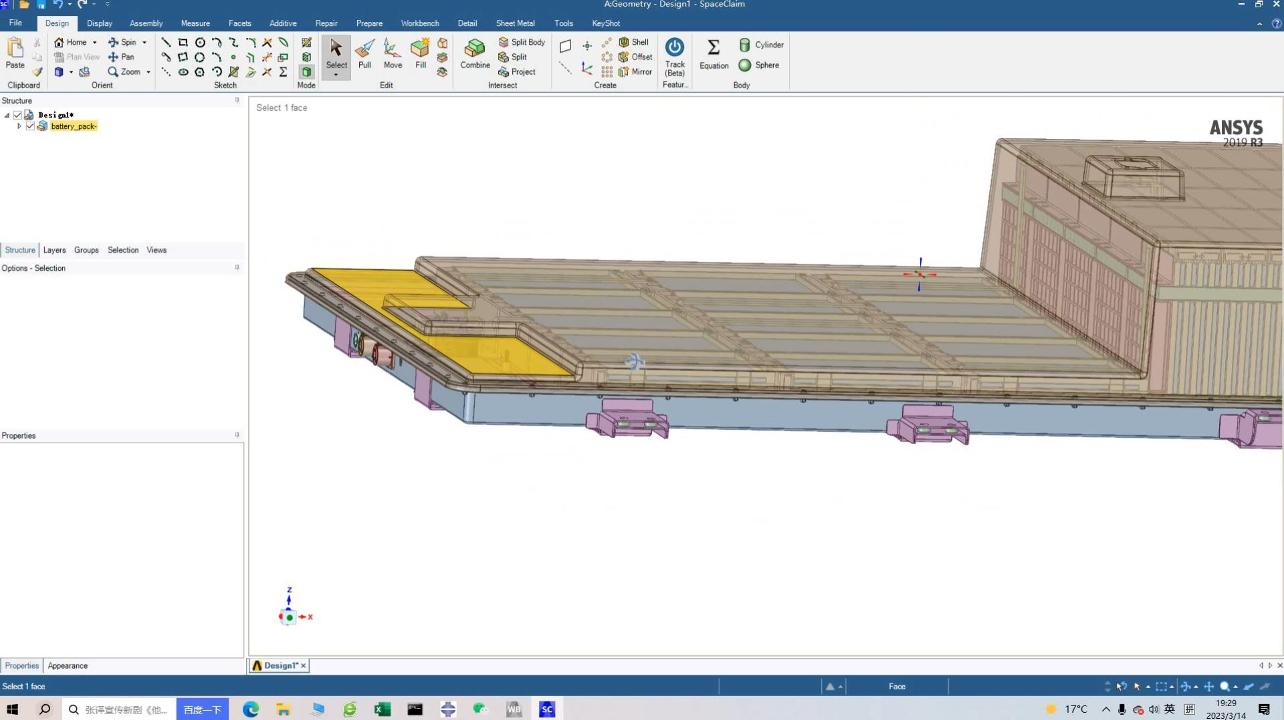The image size is (1284, 720).
Task: Click the Paste clipboard button
Action: click(15, 54)
